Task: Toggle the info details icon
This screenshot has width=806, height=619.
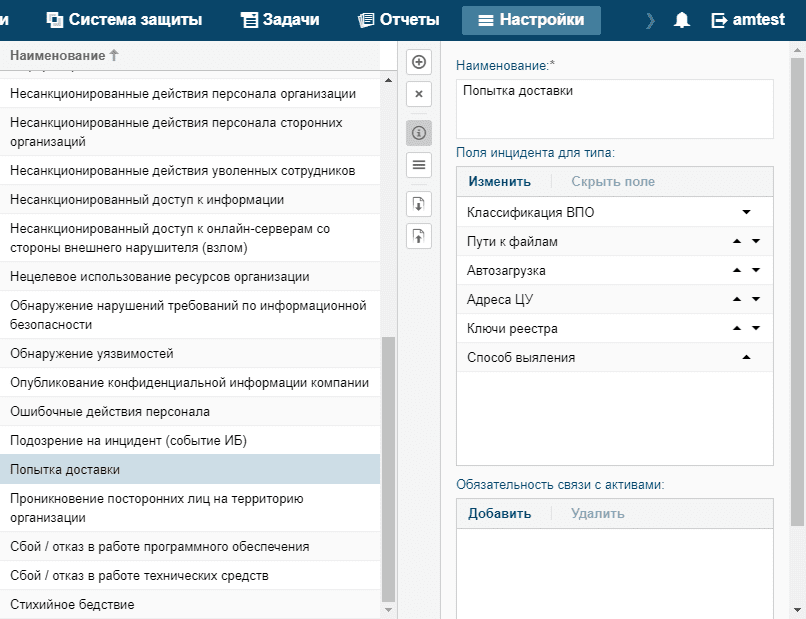Action: pos(419,132)
